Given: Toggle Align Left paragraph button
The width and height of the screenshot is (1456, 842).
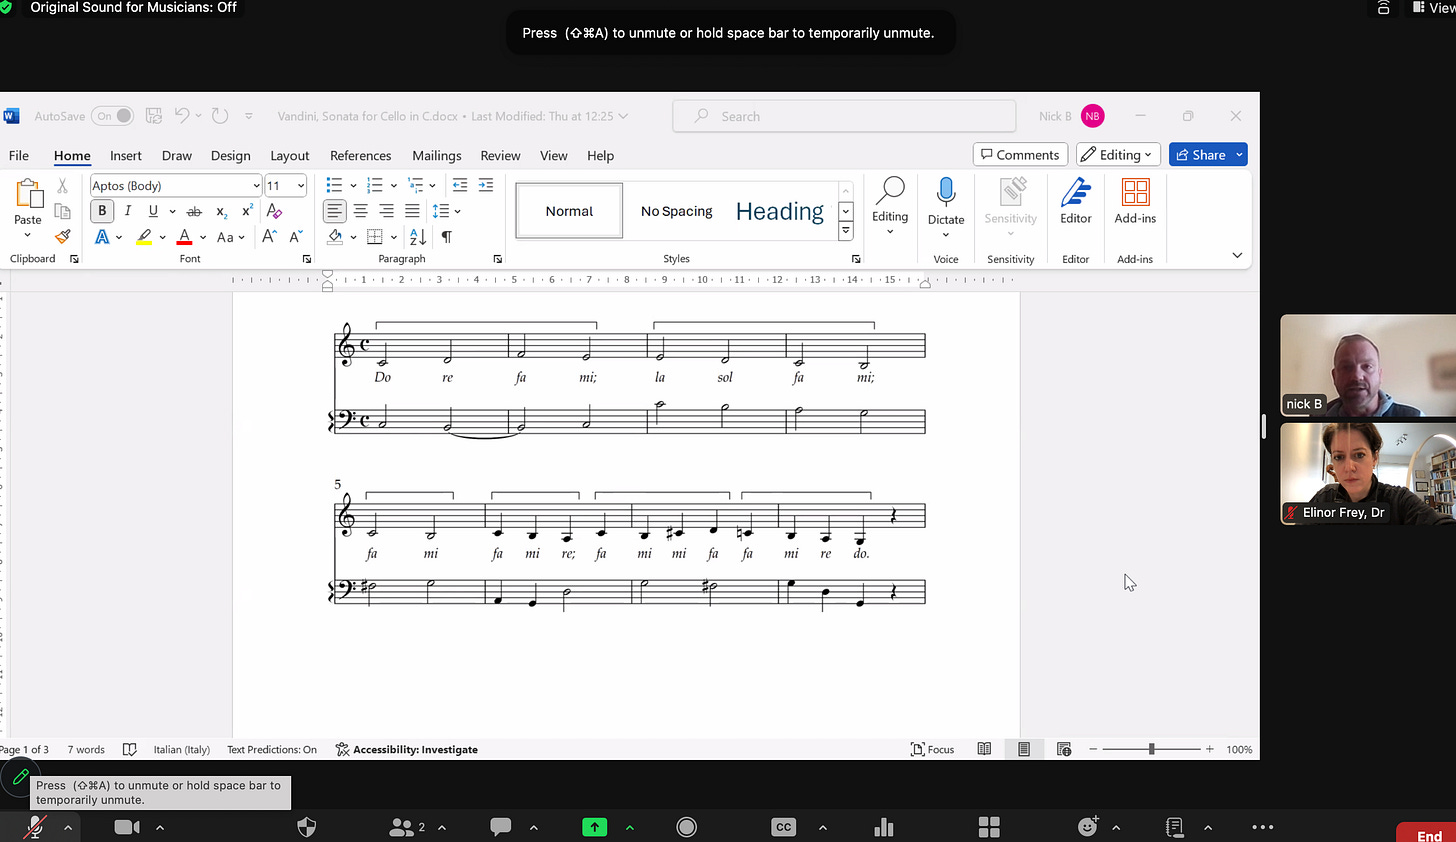Looking at the screenshot, I should tap(334, 211).
